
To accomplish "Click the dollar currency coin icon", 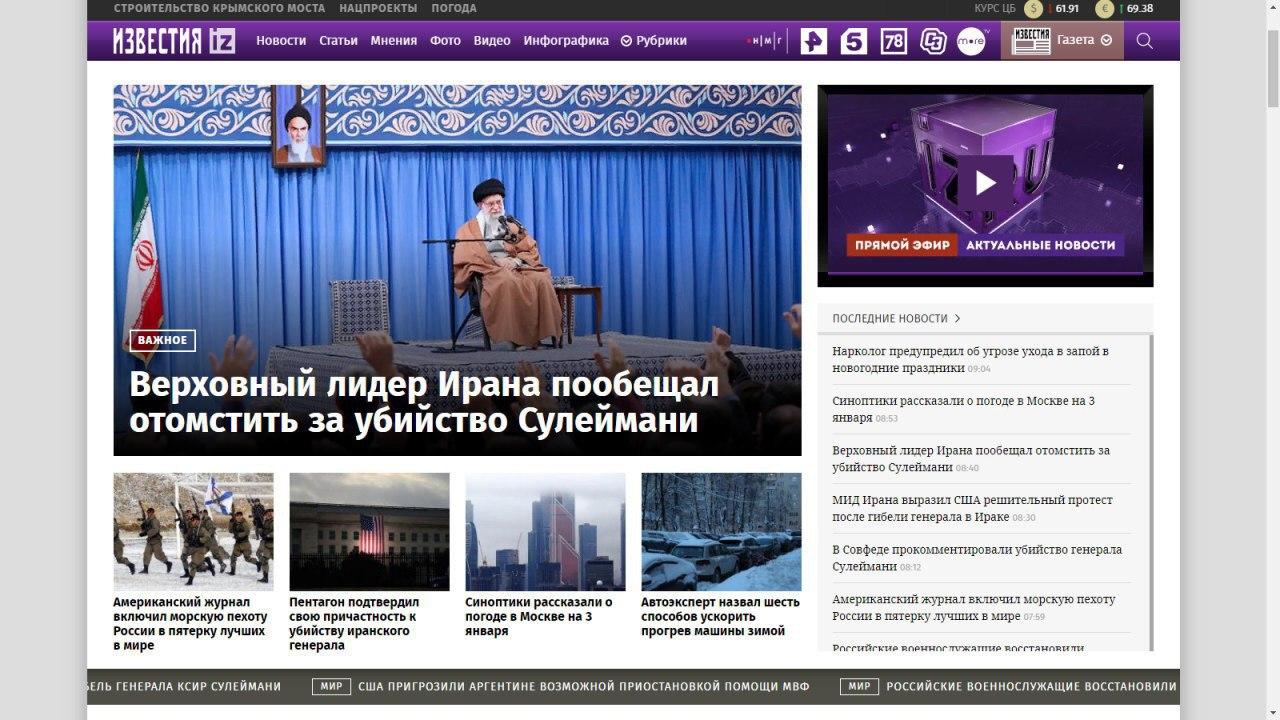I will pyautogui.click(x=1031, y=10).
